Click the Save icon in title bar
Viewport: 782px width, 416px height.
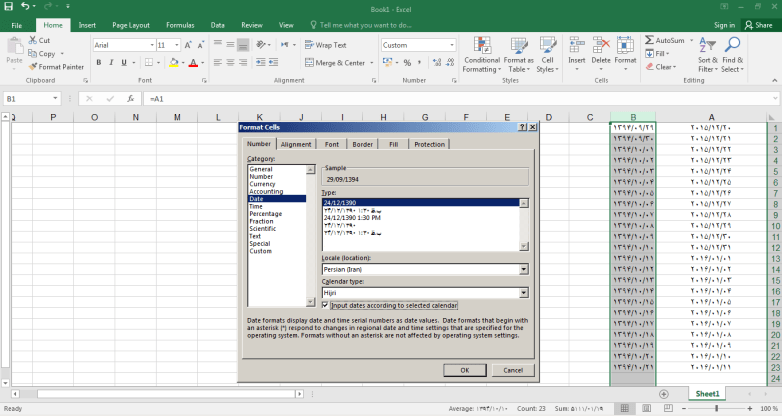click(x=8, y=6)
